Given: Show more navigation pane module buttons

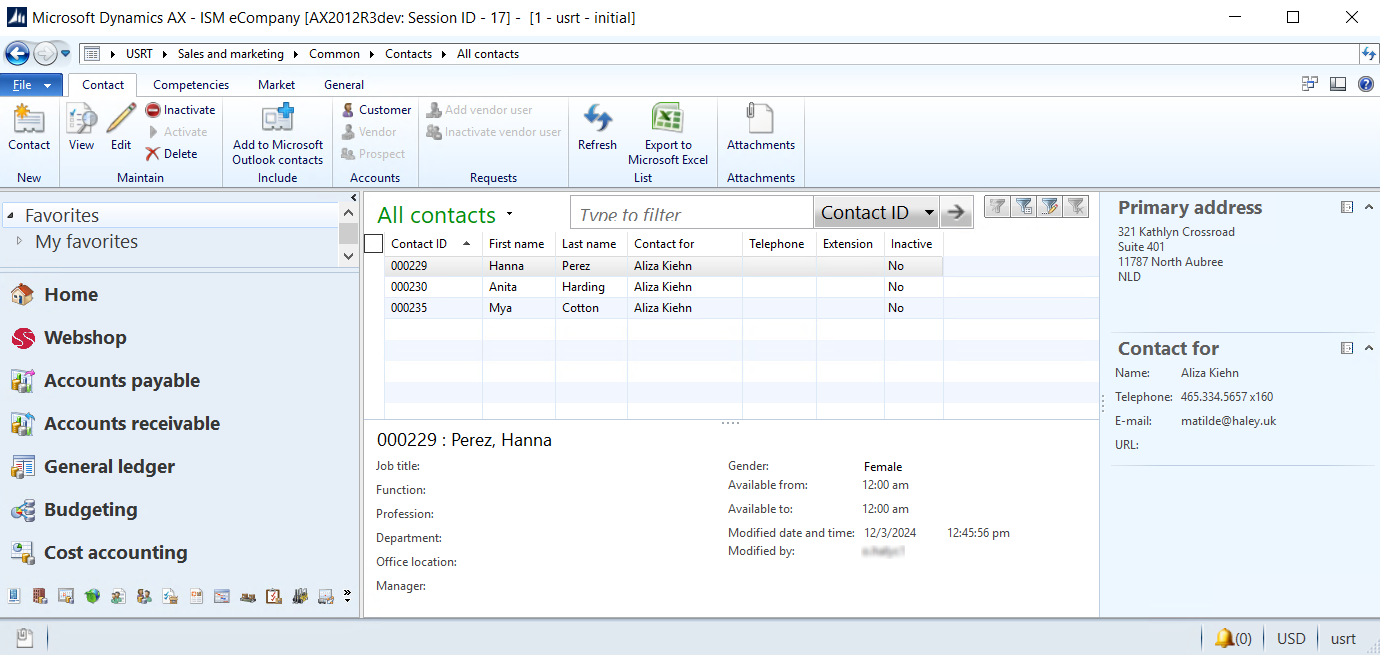Looking at the screenshot, I should 347,596.
